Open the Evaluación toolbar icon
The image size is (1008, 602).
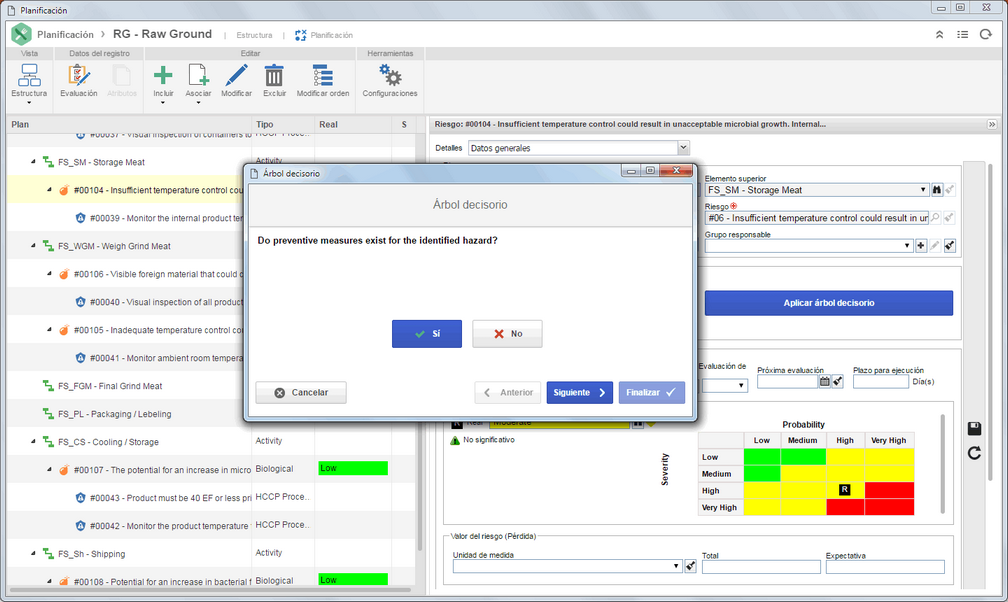[78, 81]
